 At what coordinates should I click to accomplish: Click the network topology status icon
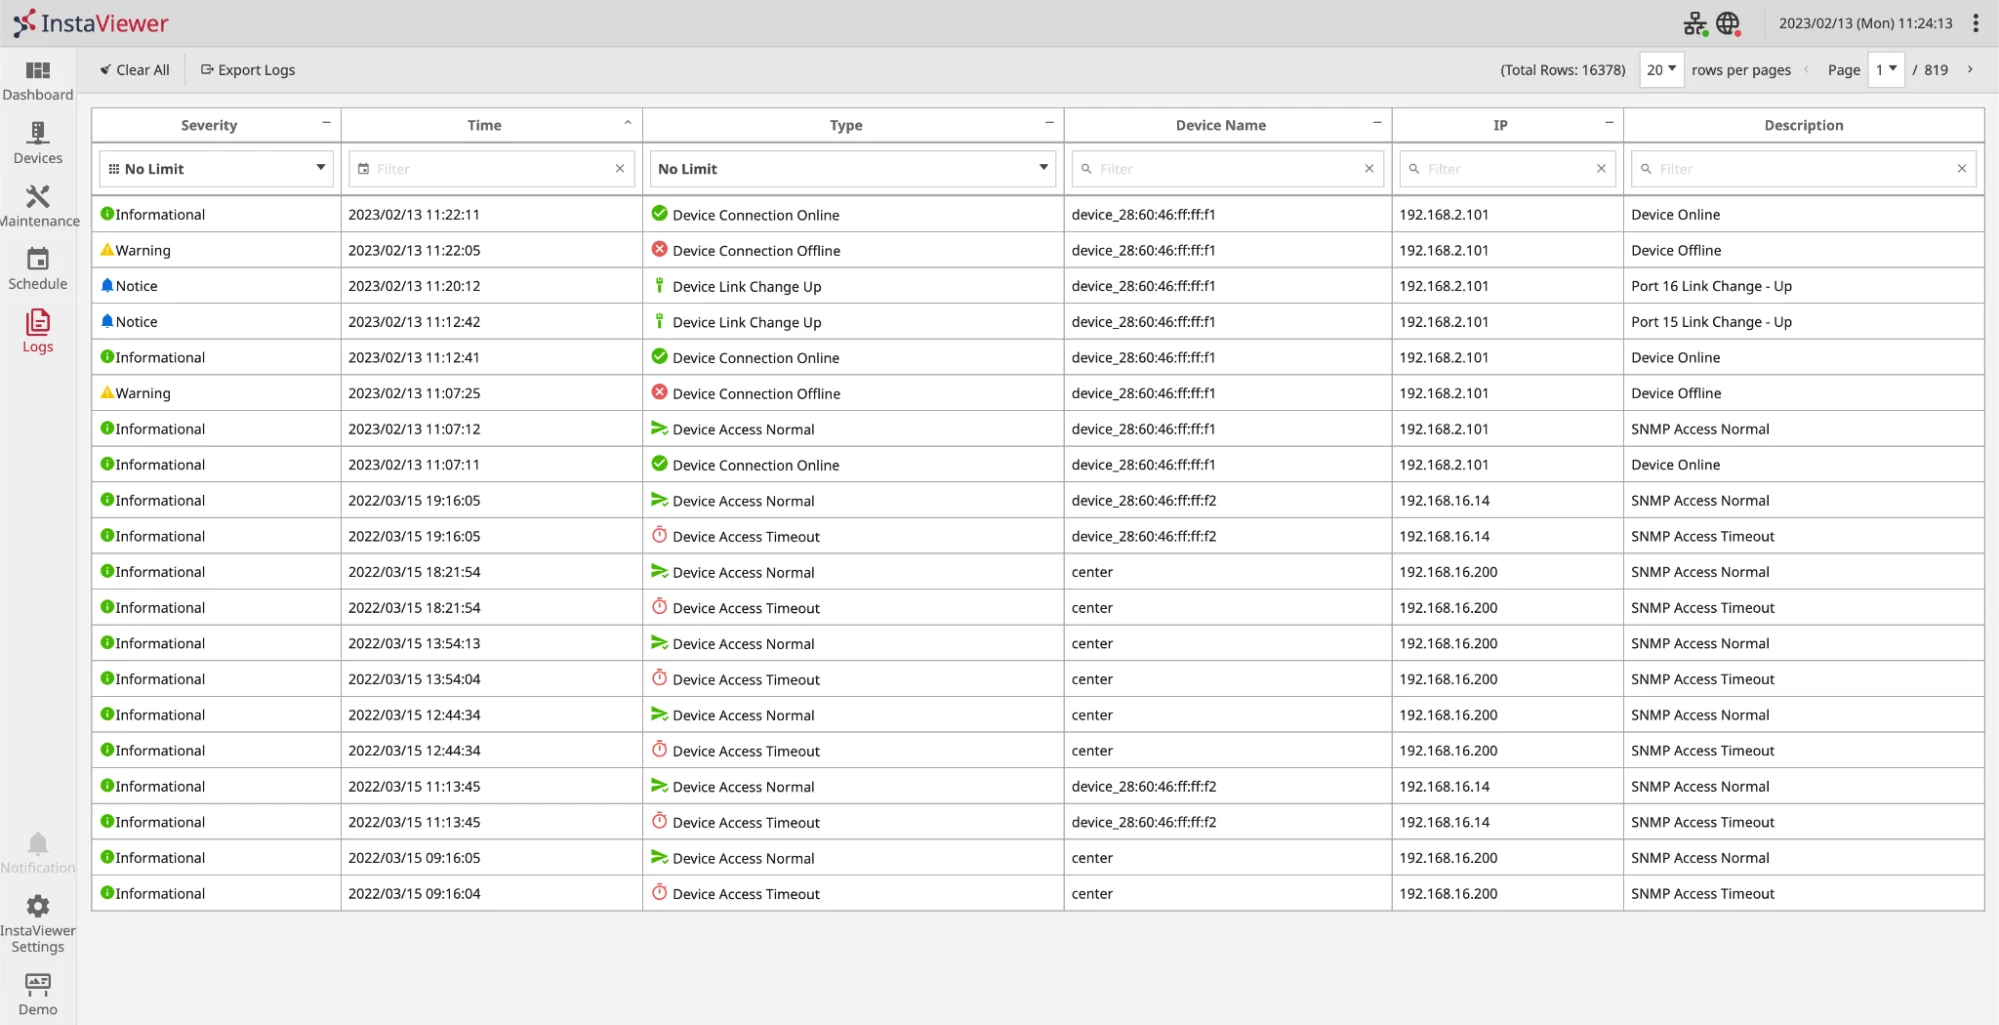click(1695, 23)
